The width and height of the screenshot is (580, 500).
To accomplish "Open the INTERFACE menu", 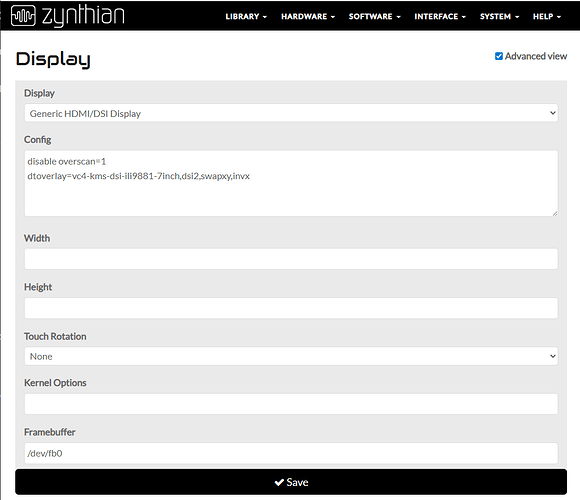I will 440,17.
